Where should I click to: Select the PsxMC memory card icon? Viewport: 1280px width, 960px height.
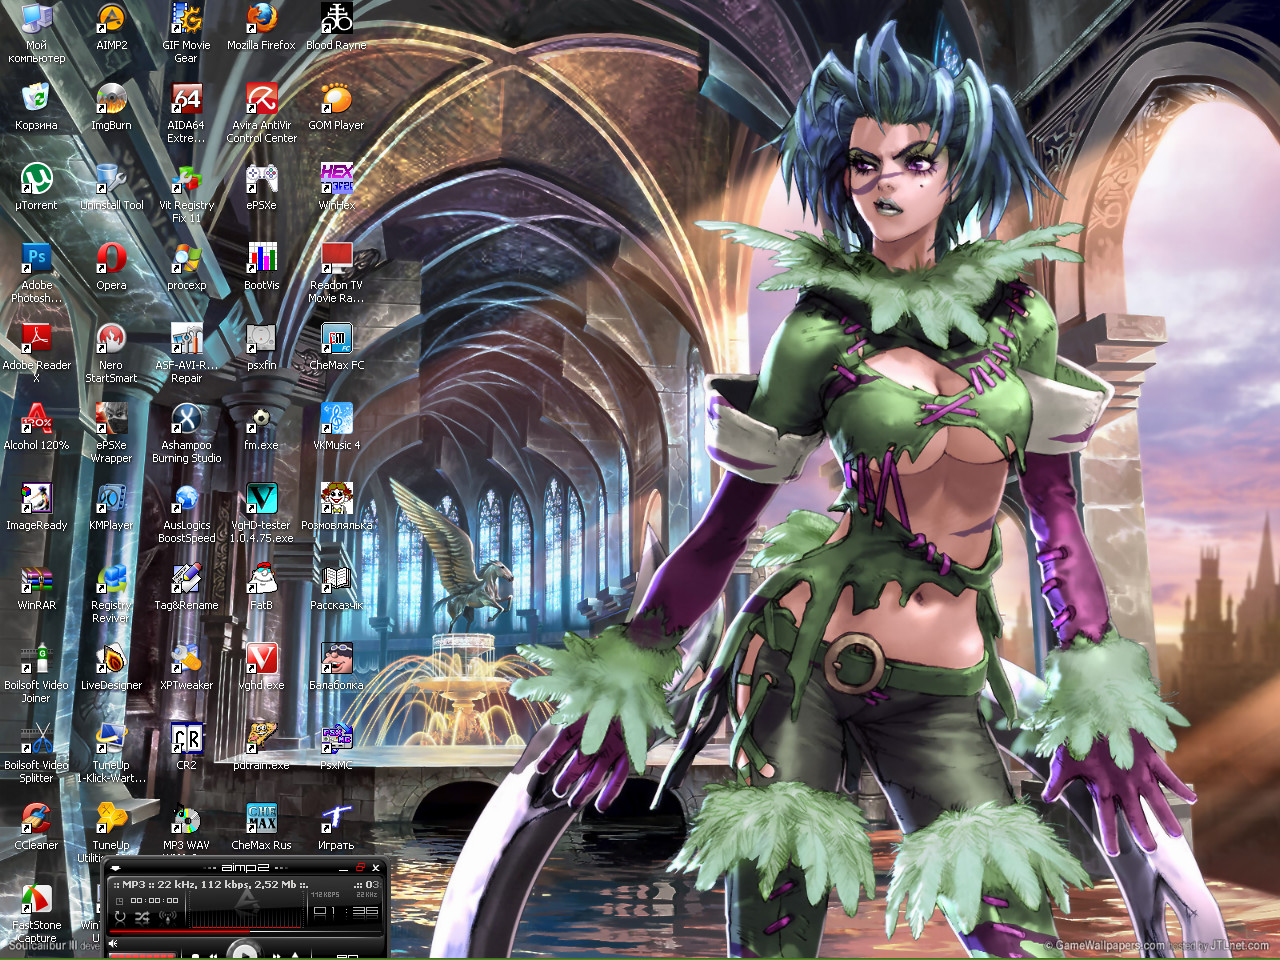336,739
